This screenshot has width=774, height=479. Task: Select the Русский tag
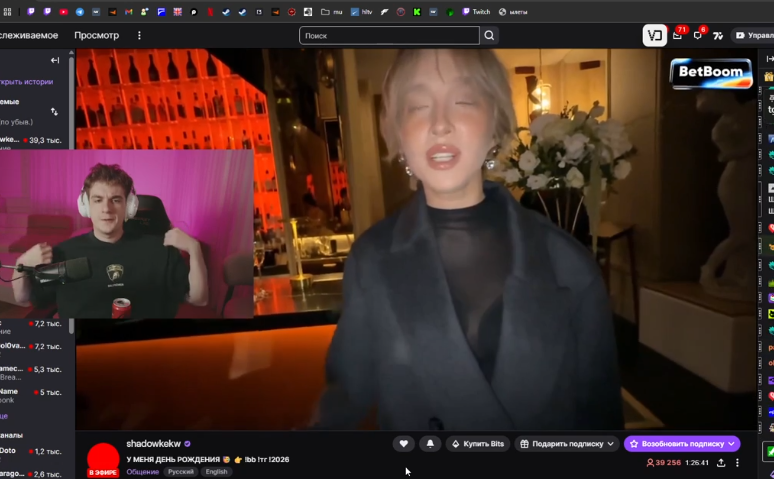pyautogui.click(x=181, y=472)
